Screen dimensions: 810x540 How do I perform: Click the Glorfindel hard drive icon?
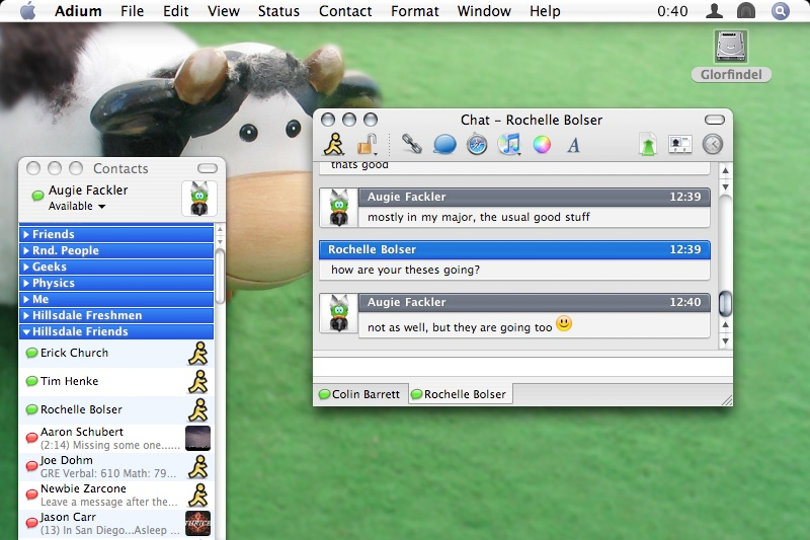(731, 46)
